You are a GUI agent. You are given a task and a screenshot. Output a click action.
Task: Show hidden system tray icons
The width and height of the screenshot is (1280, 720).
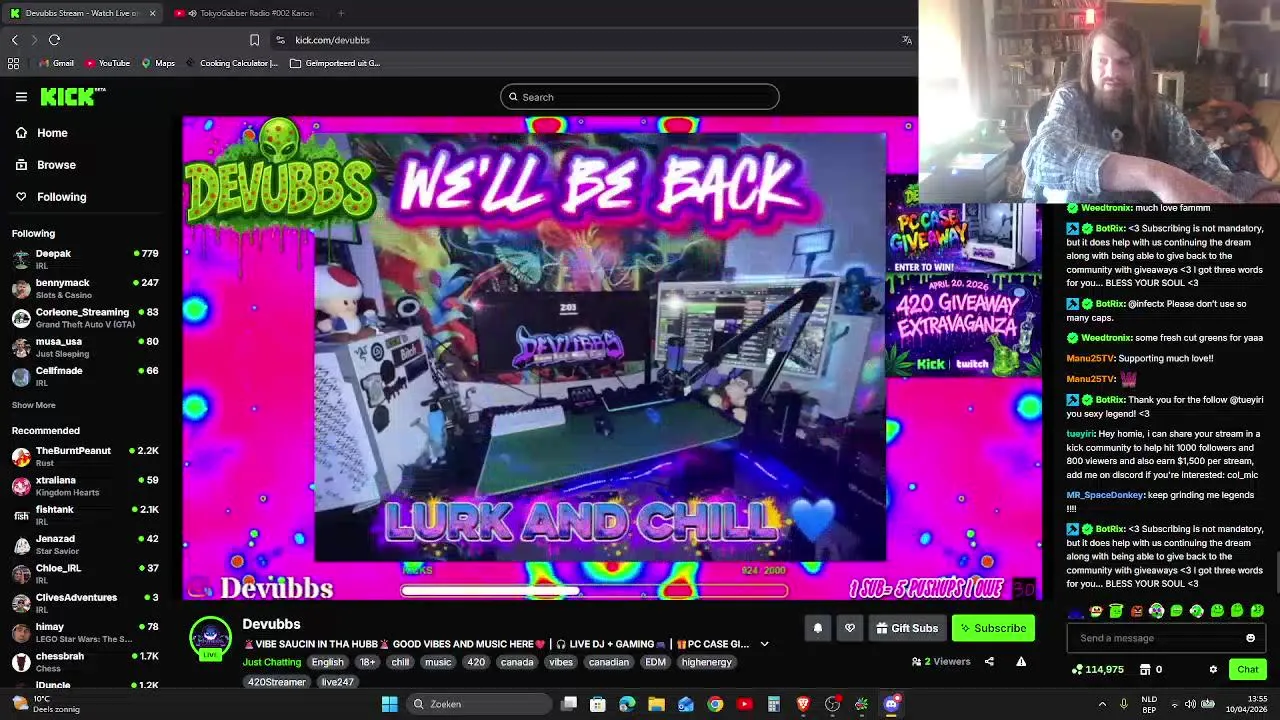point(1102,704)
